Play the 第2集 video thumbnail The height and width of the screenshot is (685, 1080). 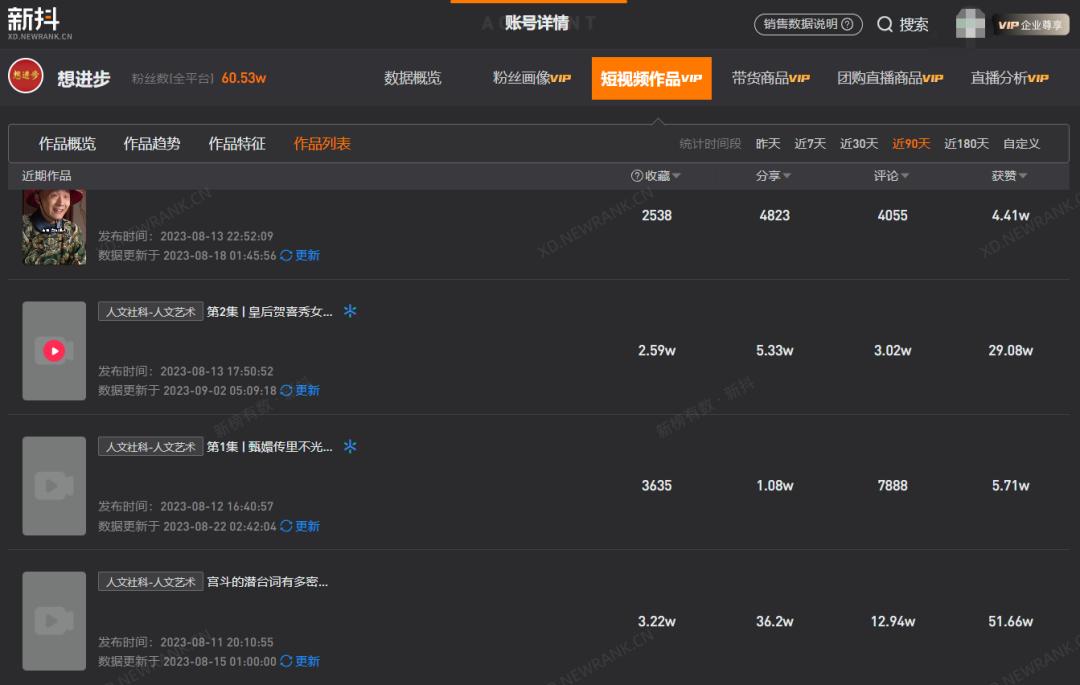(54, 350)
